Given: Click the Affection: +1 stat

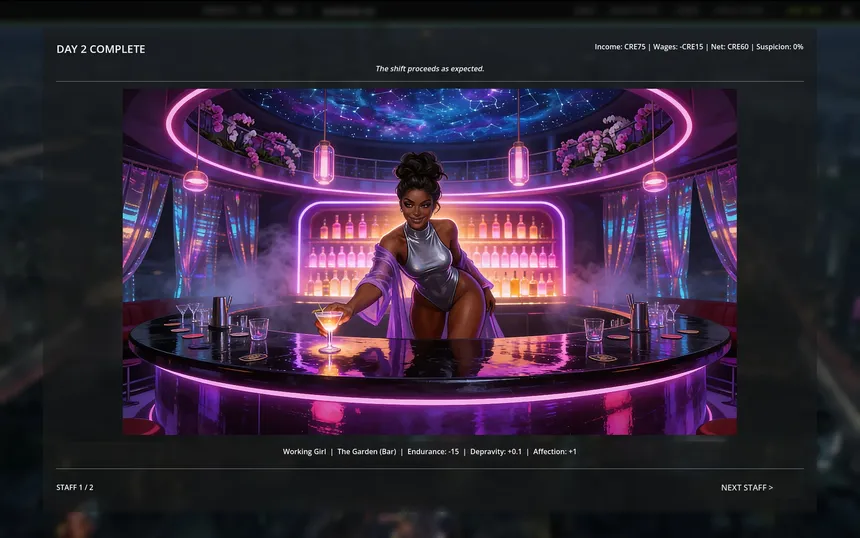Looking at the screenshot, I should [554, 452].
